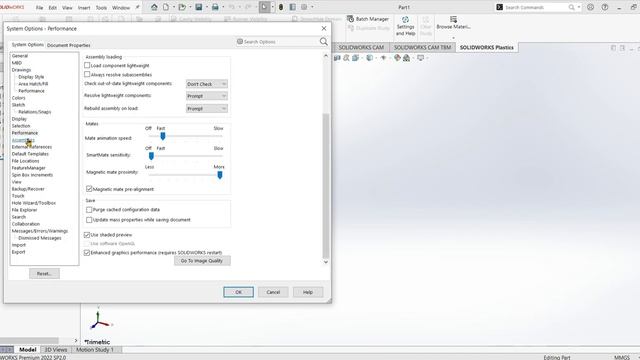The width and height of the screenshot is (640, 360).
Task: Click the New document icon
Action: [166, 7]
